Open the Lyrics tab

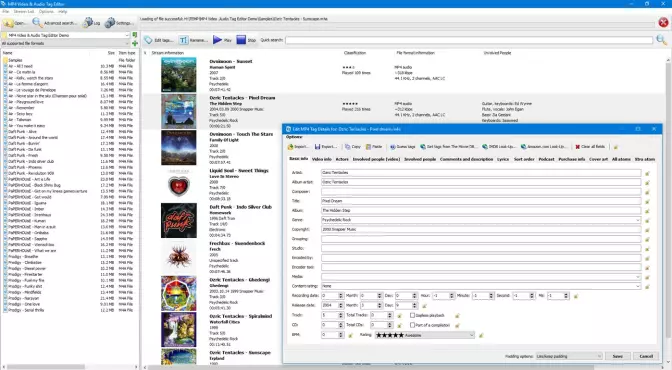(x=503, y=159)
